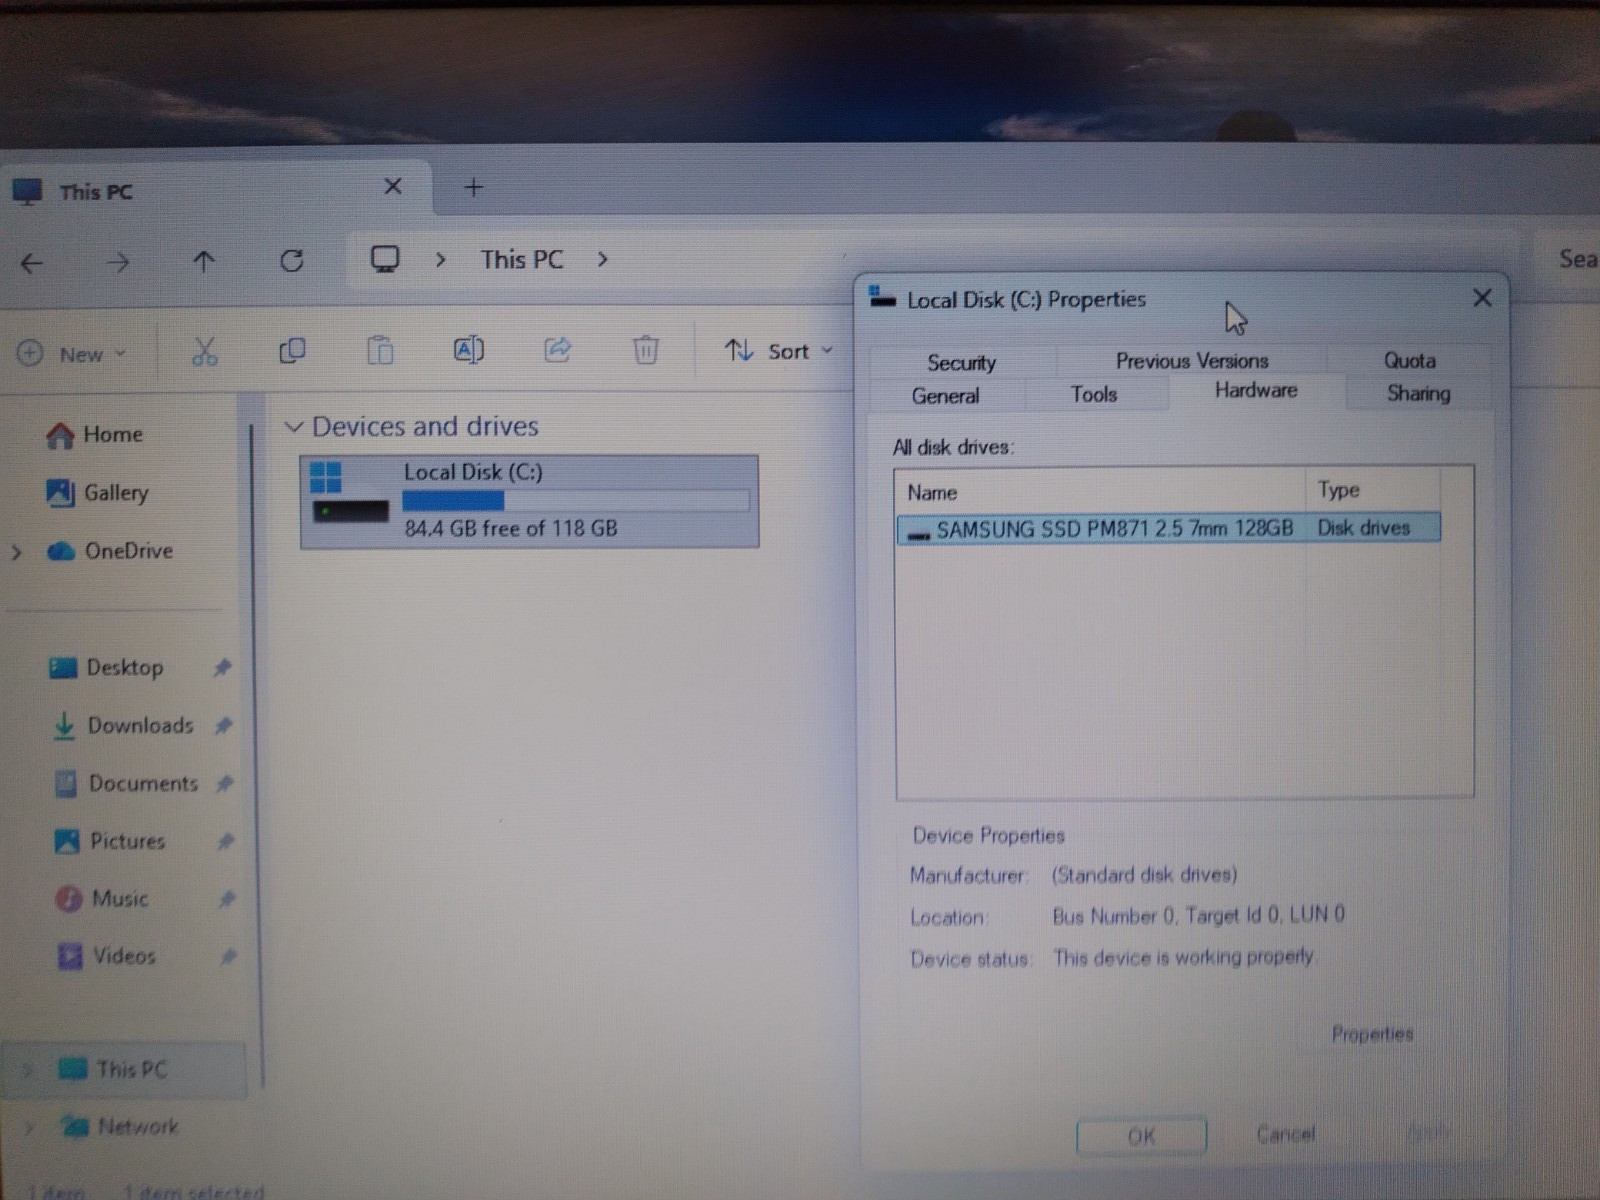Open the pinned Pictures folder

(x=110, y=842)
